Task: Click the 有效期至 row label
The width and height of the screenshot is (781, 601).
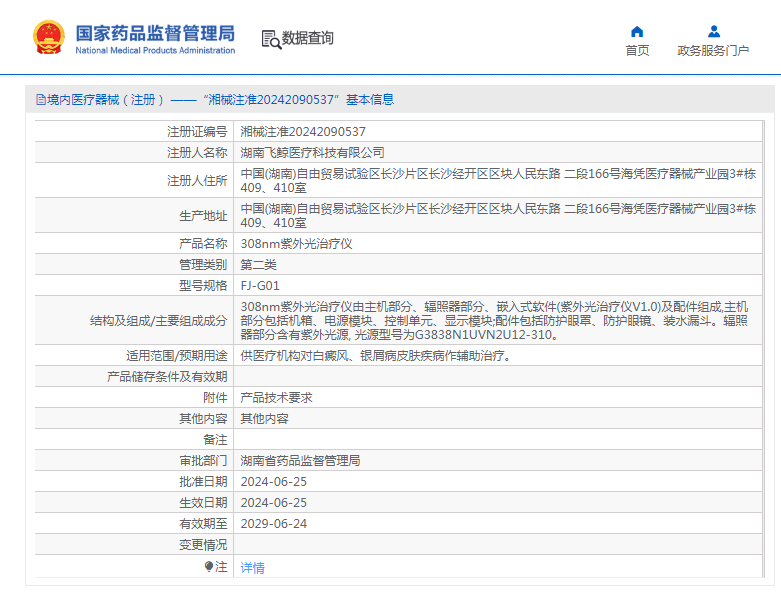Action: click(203, 523)
